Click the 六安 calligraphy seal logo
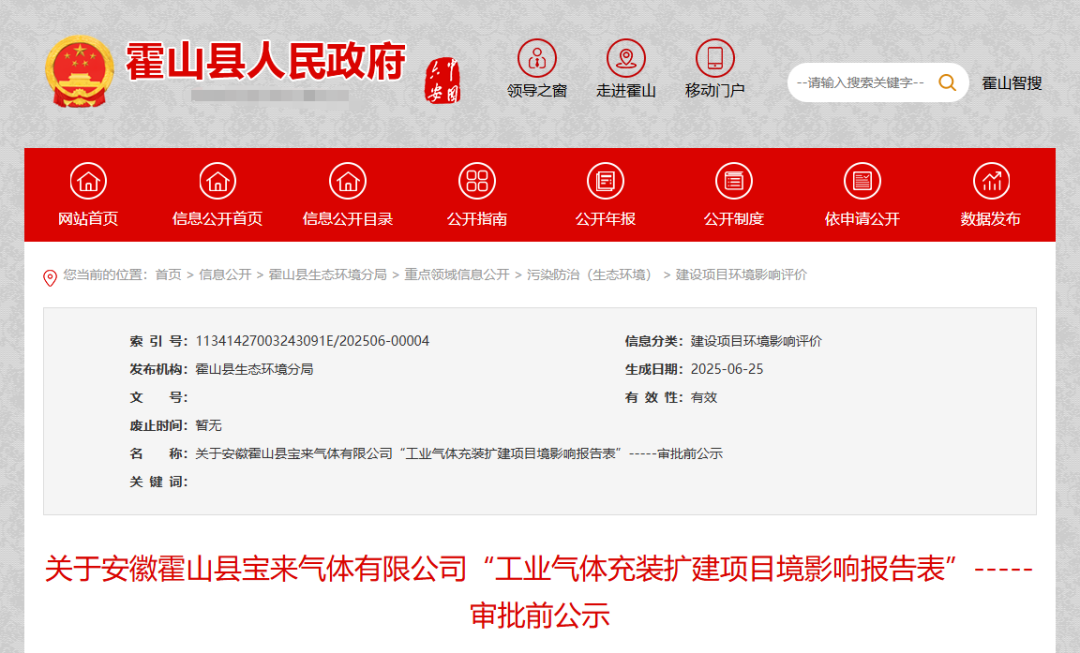 click(x=442, y=81)
